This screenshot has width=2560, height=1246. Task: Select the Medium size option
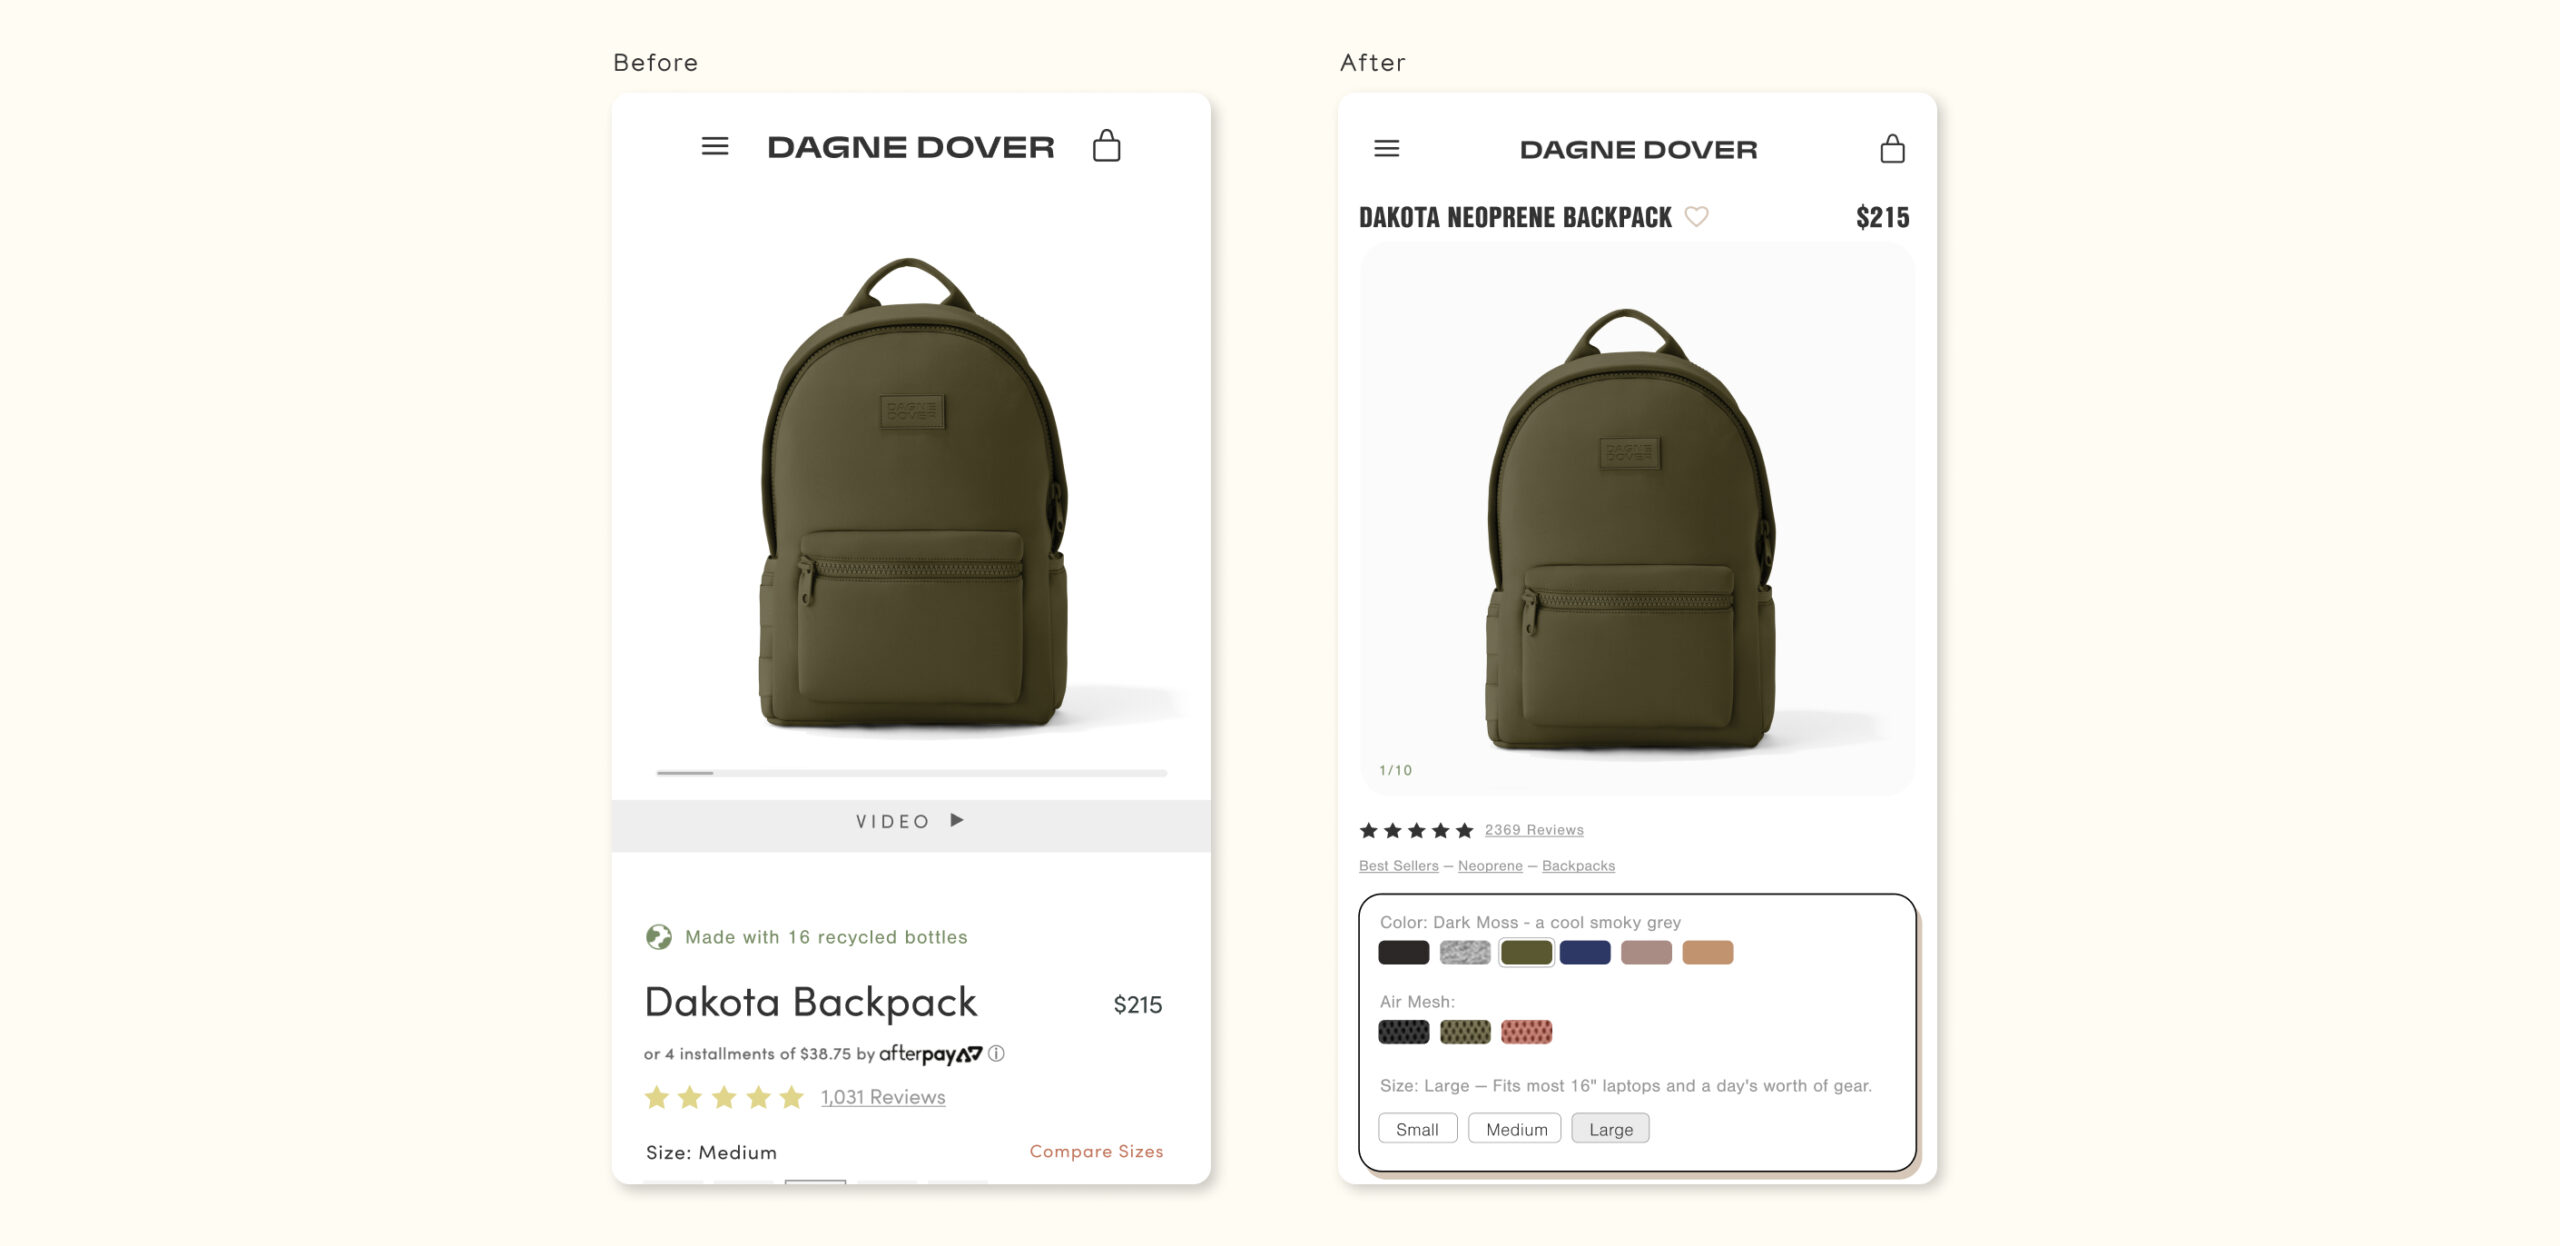(1515, 1129)
